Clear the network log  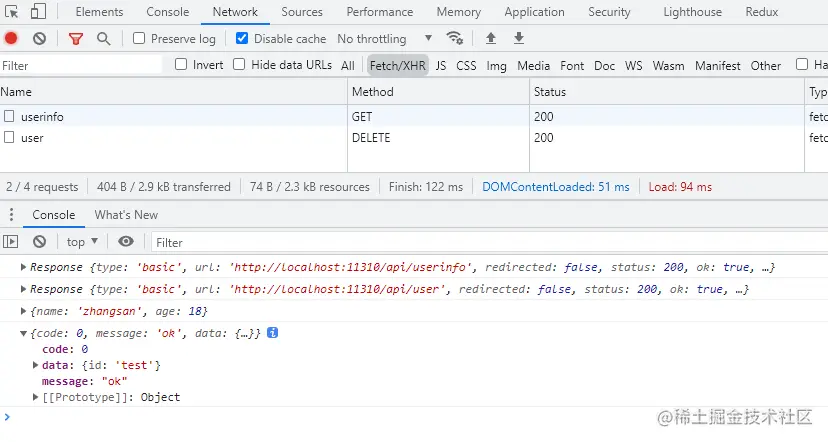[39, 39]
